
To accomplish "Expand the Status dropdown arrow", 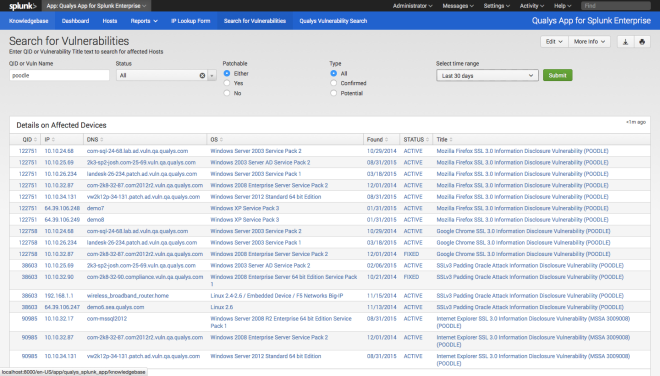I will click(212, 75).
